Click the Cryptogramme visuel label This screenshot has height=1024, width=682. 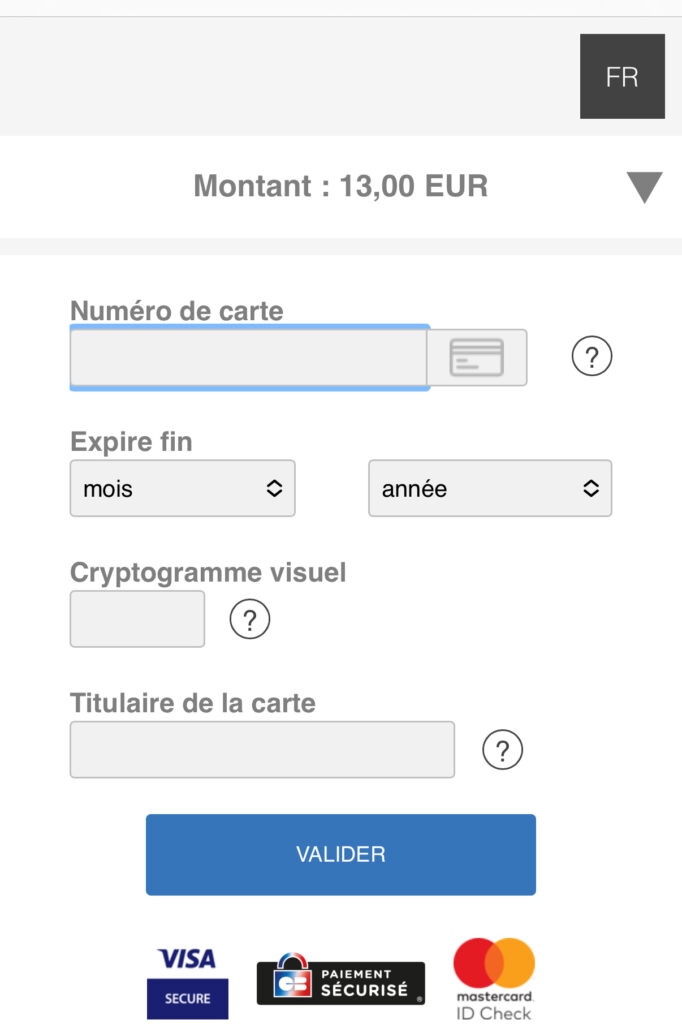[x=208, y=573]
